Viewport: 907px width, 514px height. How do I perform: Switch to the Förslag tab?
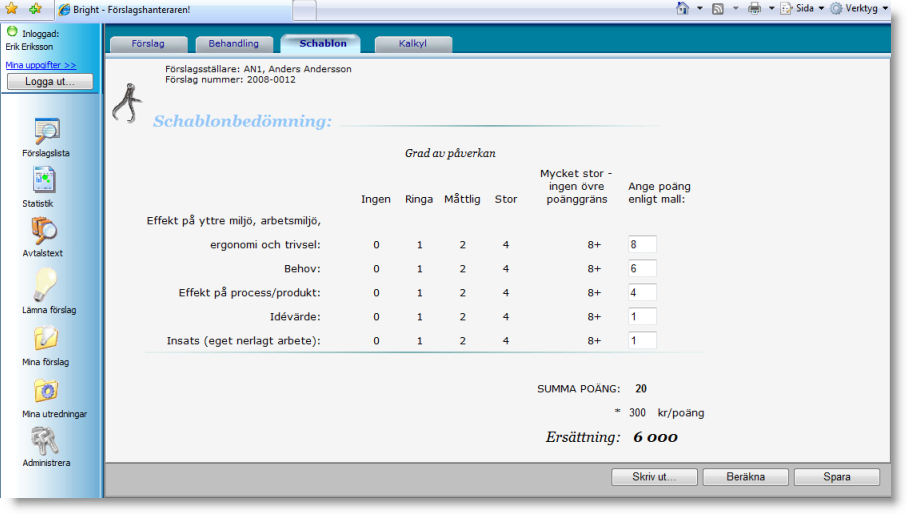(148, 44)
